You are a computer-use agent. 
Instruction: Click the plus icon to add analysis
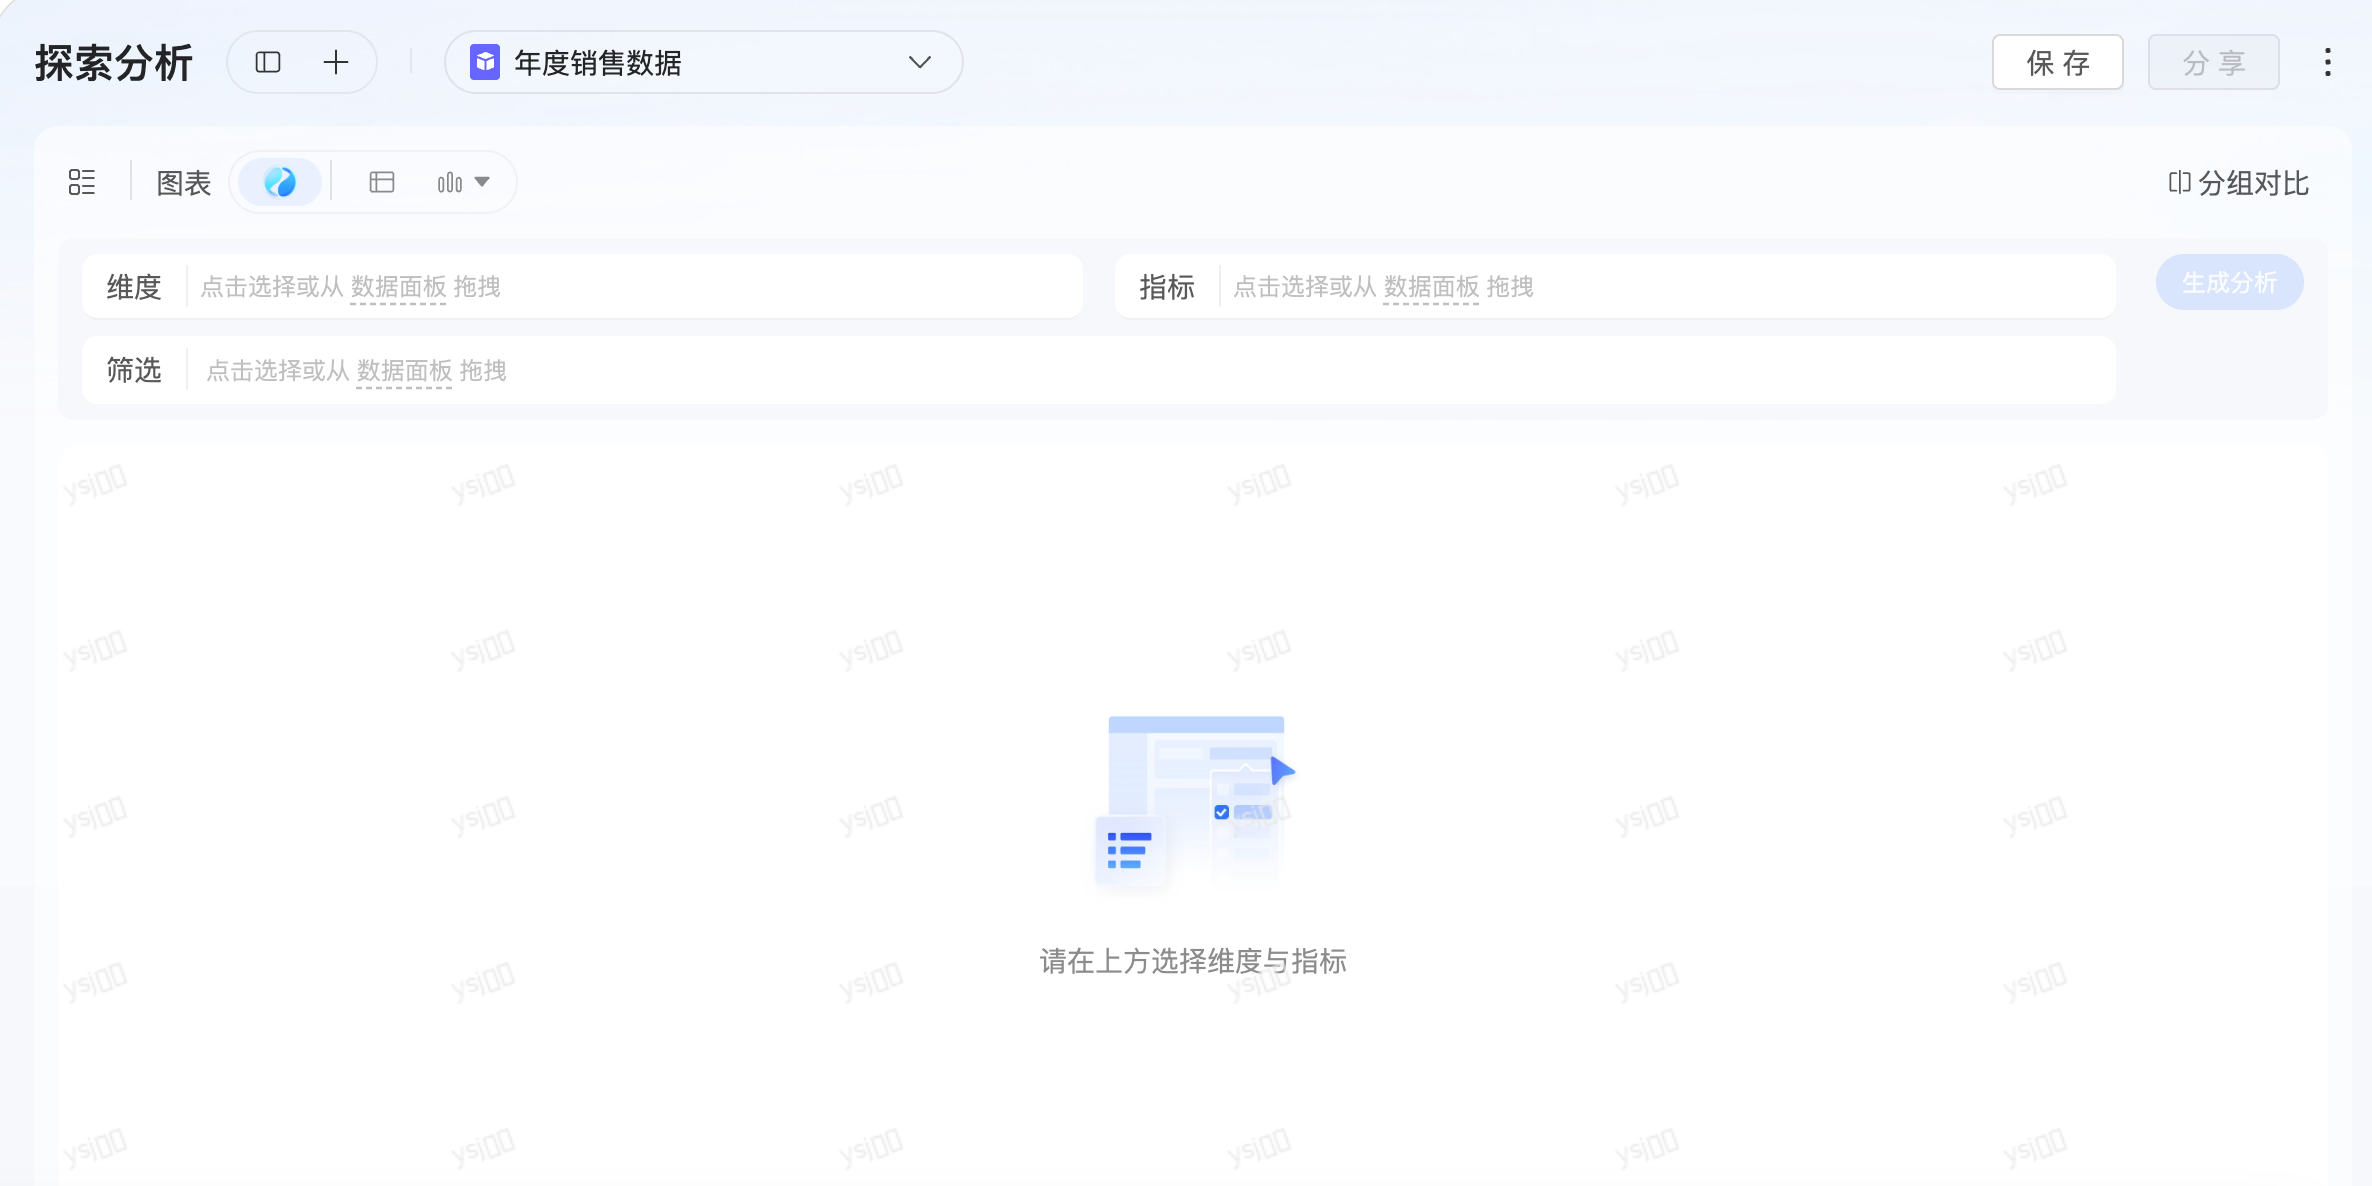click(336, 62)
